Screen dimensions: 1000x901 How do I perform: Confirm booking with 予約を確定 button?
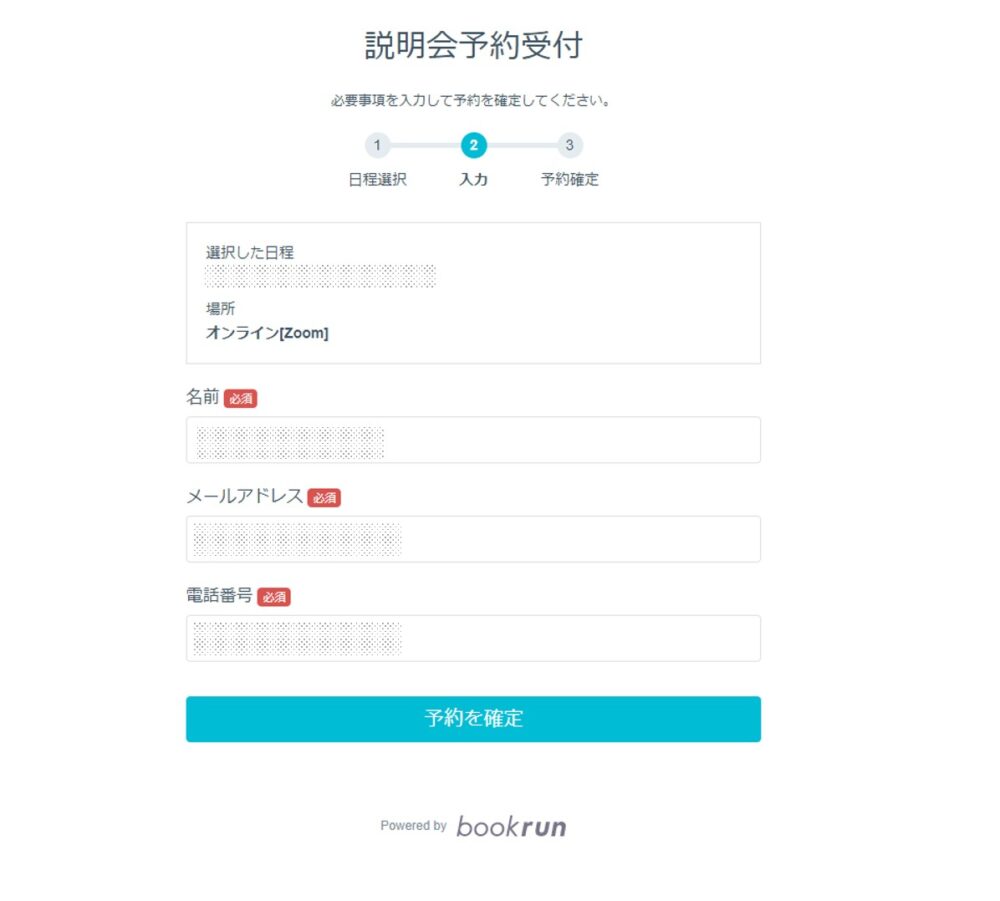(473, 719)
